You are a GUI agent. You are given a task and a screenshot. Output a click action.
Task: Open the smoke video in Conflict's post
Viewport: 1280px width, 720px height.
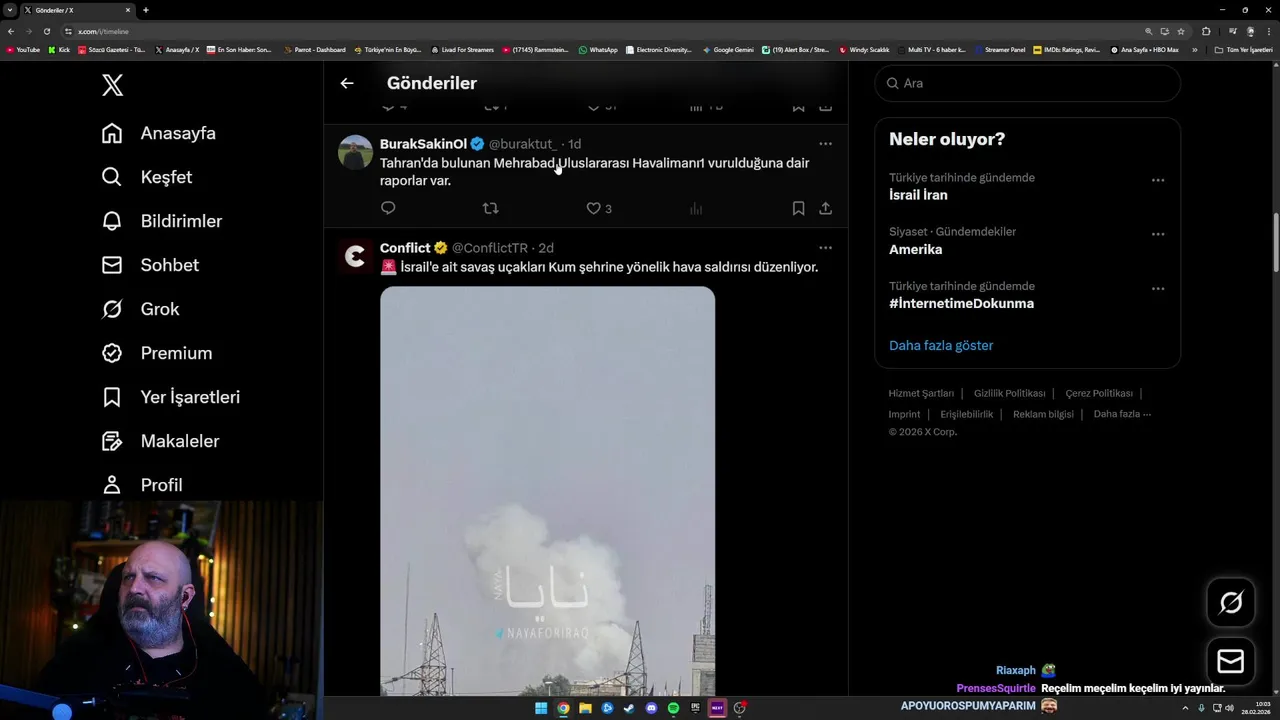(x=547, y=490)
